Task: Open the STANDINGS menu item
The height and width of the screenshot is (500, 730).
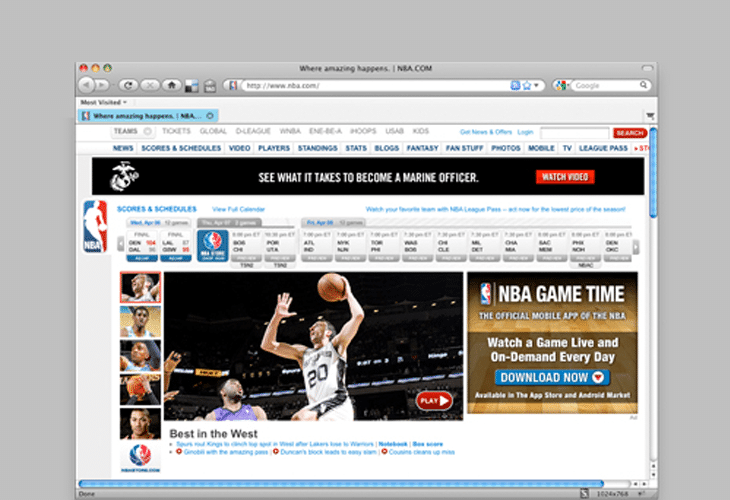Action: 318,148
